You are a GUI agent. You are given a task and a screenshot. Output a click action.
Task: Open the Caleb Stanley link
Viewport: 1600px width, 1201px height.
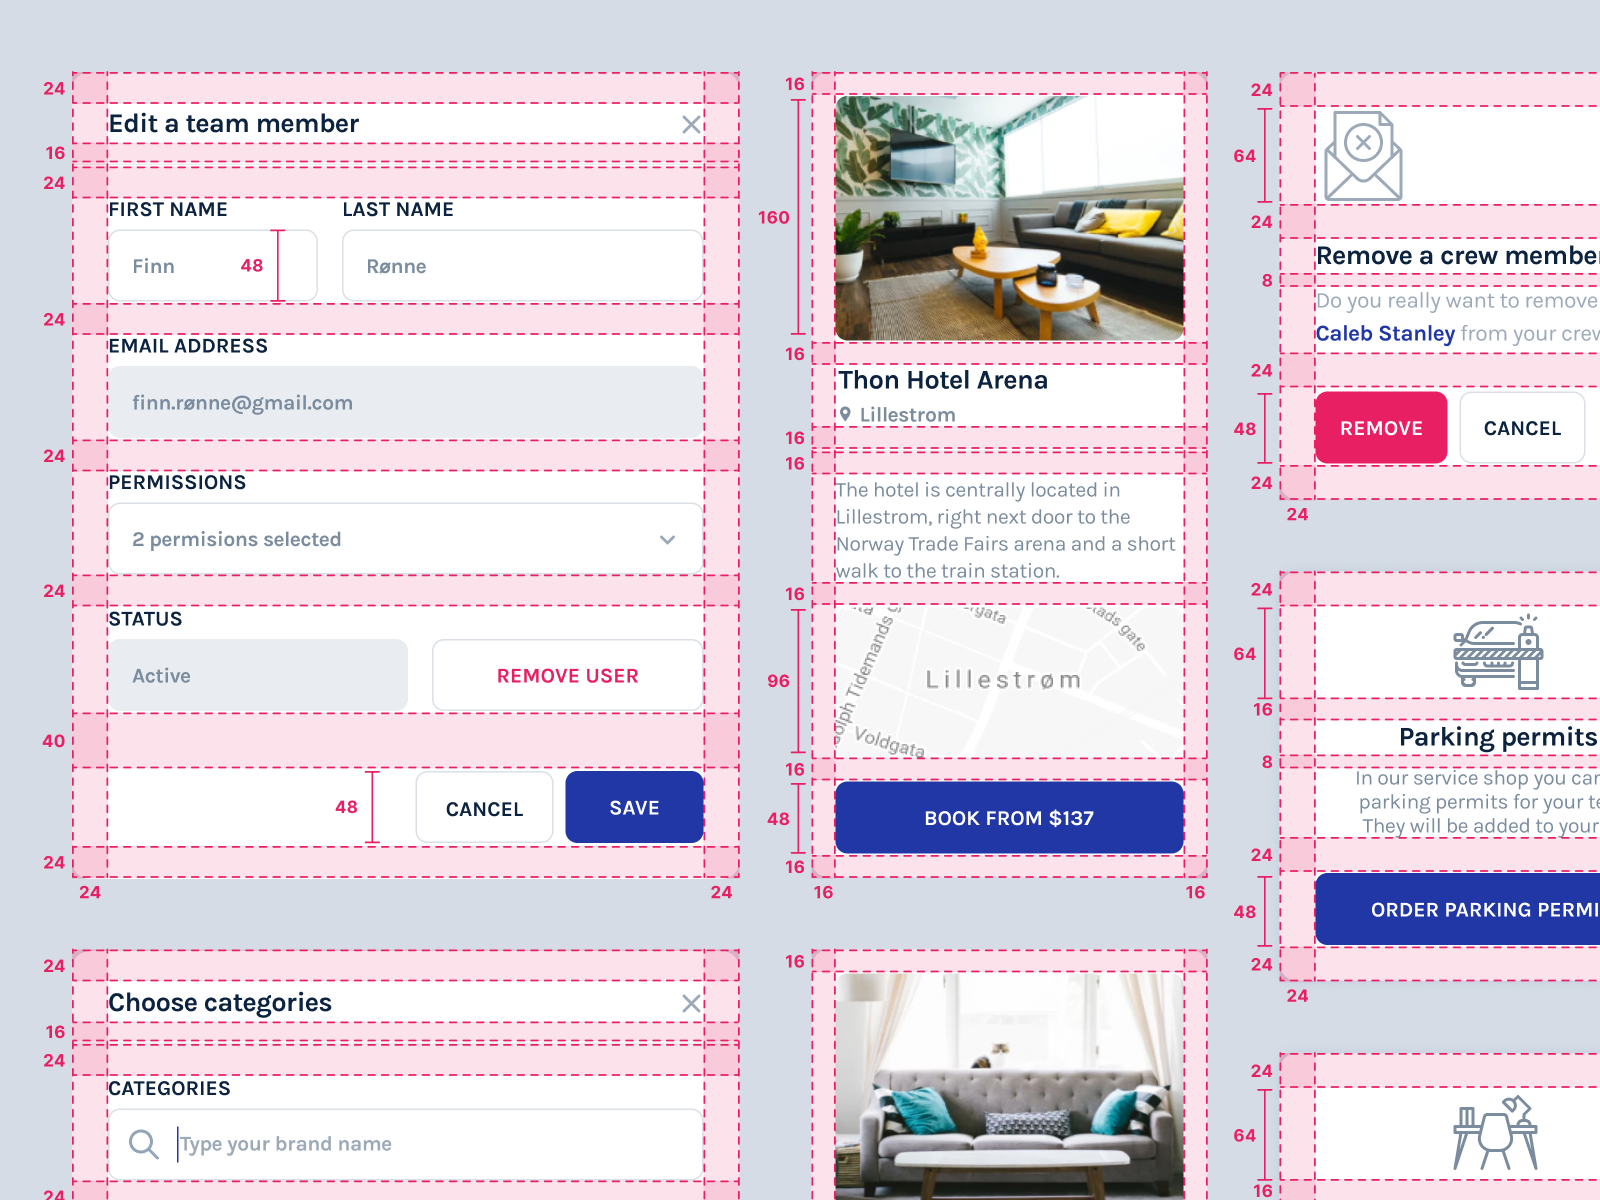pos(1386,333)
